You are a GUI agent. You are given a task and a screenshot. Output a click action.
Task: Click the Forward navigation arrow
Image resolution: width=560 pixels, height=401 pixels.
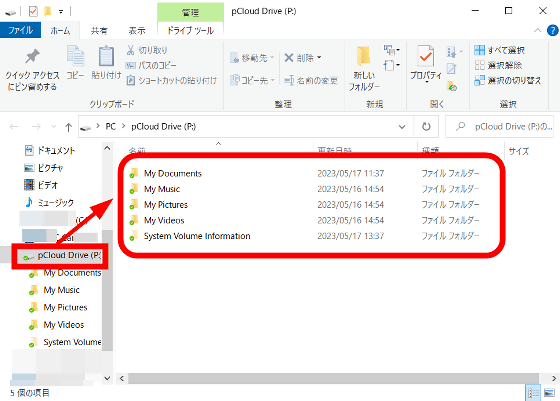coord(36,127)
